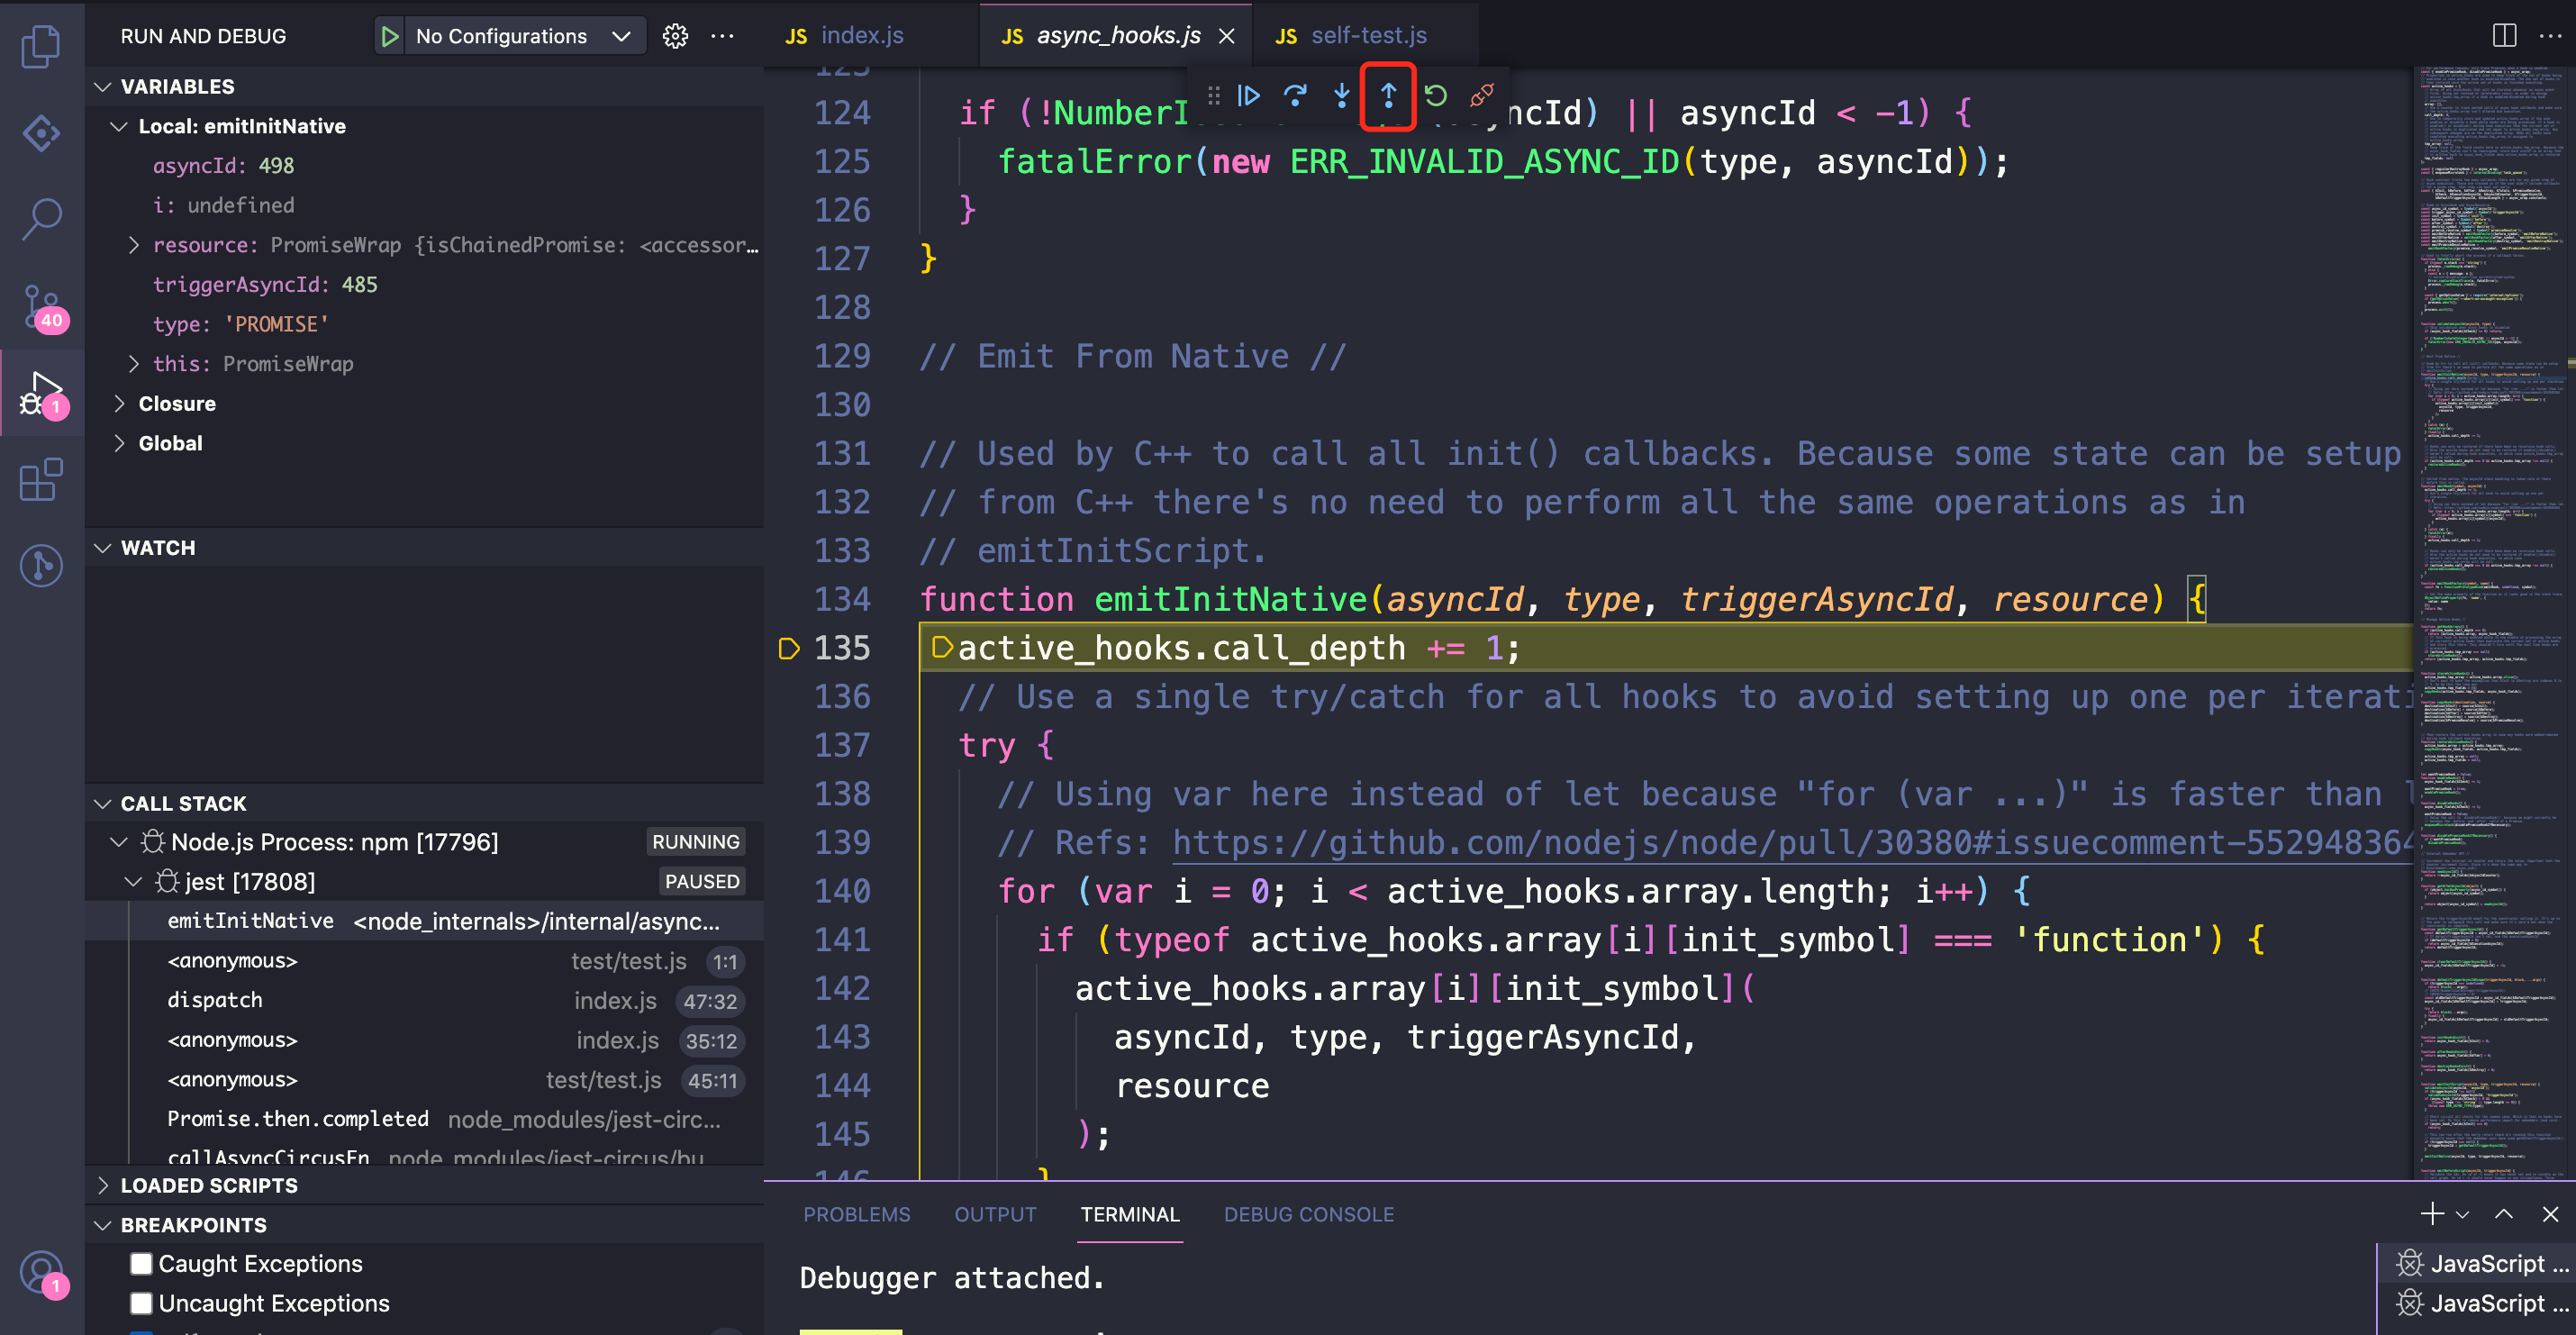The image size is (2576, 1335).
Task: Select the TERMINAL panel tab
Action: pyautogui.click(x=1130, y=1214)
